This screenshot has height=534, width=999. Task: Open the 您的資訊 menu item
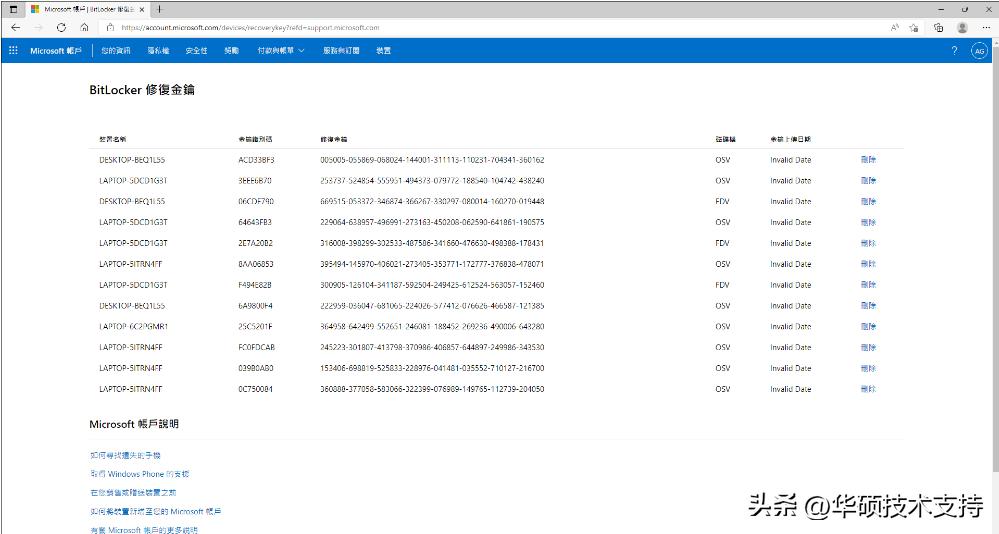pyautogui.click(x=115, y=50)
